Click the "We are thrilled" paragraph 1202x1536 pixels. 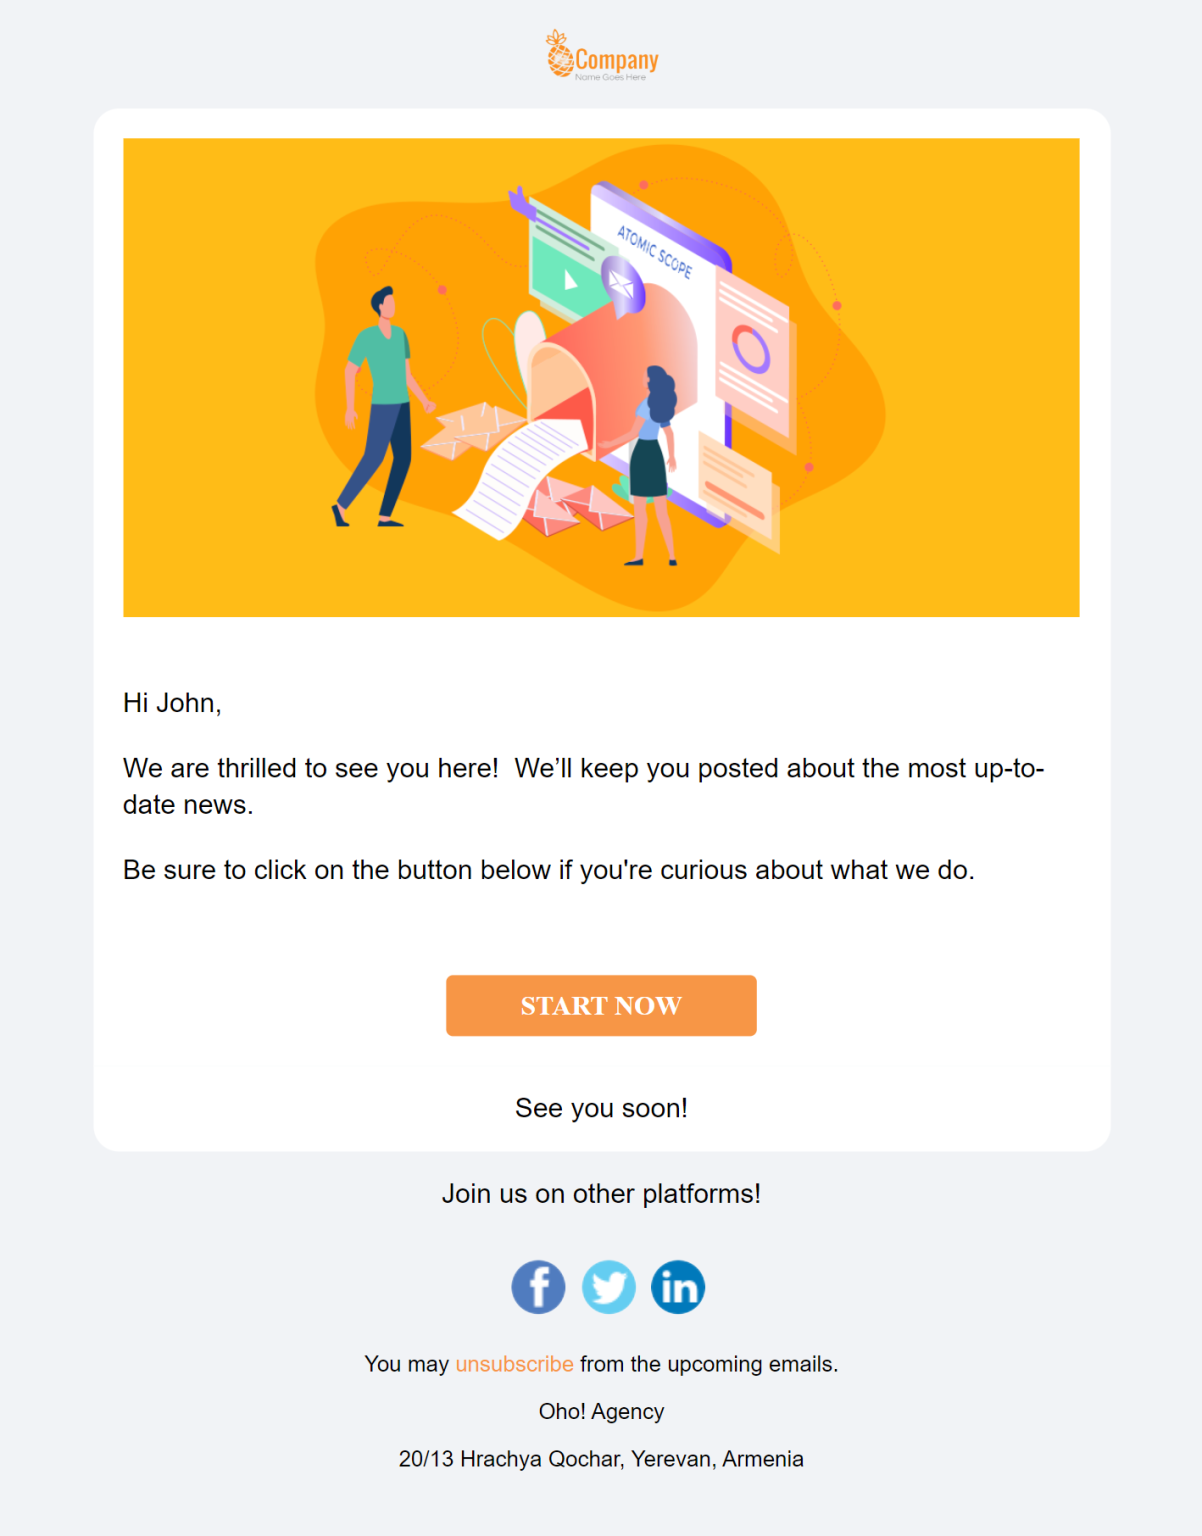point(583,786)
